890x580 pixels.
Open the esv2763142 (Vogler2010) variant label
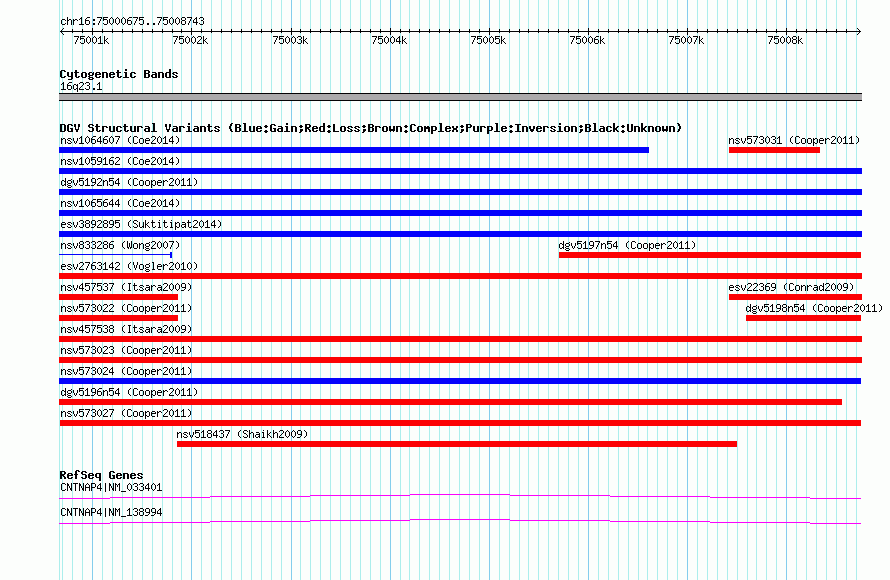pos(129,266)
